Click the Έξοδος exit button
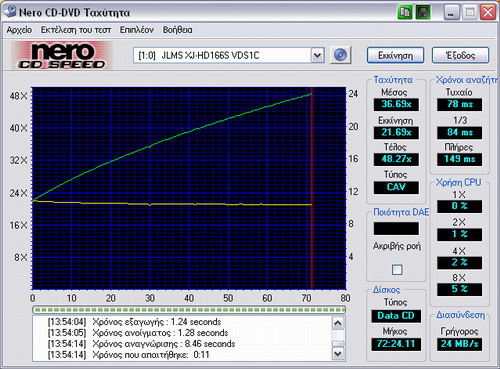Image resolution: width=500 pixels, height=369 pixels. click(460, 55)
